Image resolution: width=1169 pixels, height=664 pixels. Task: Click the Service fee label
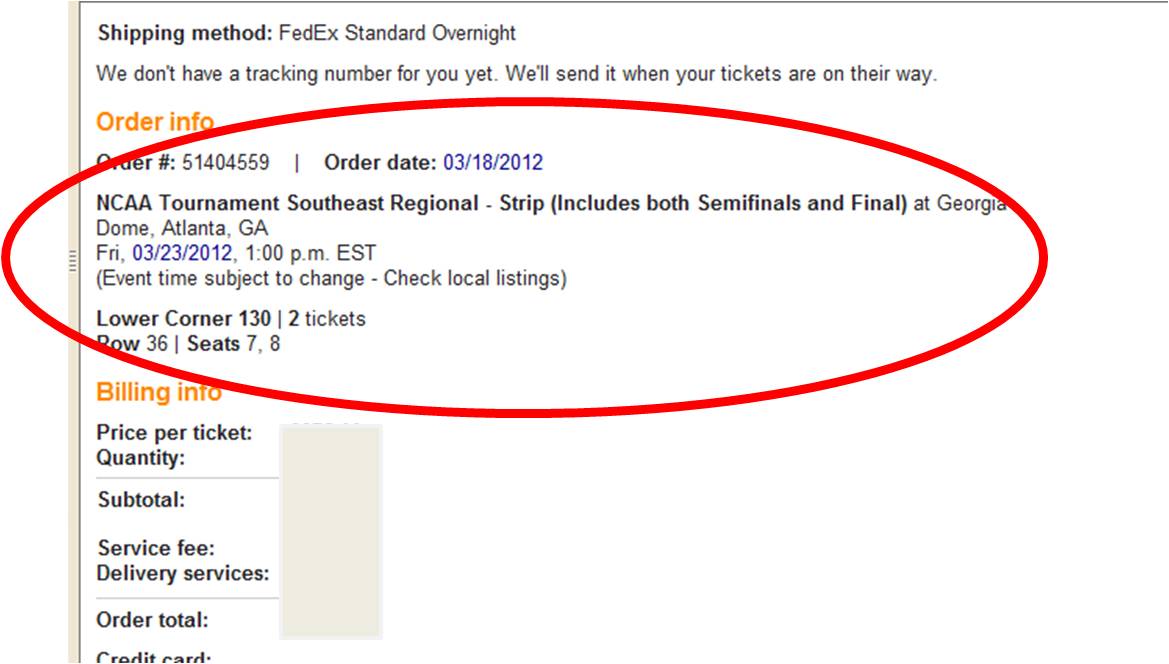tap(157, 548)
